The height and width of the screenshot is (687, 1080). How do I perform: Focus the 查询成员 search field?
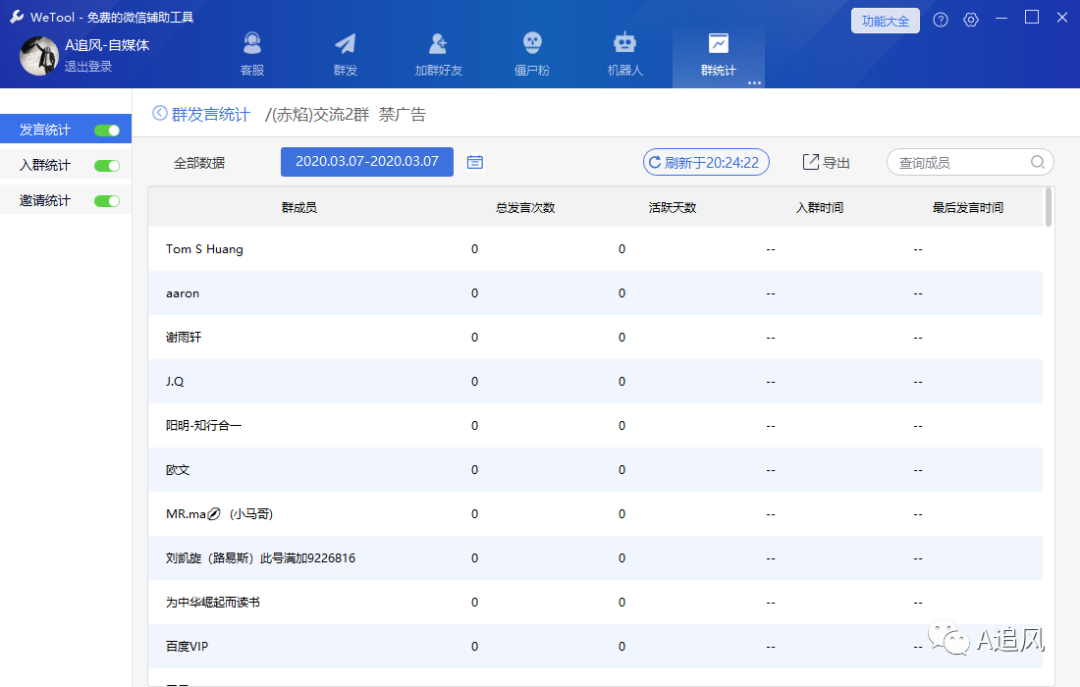click(x=970, y=162)
